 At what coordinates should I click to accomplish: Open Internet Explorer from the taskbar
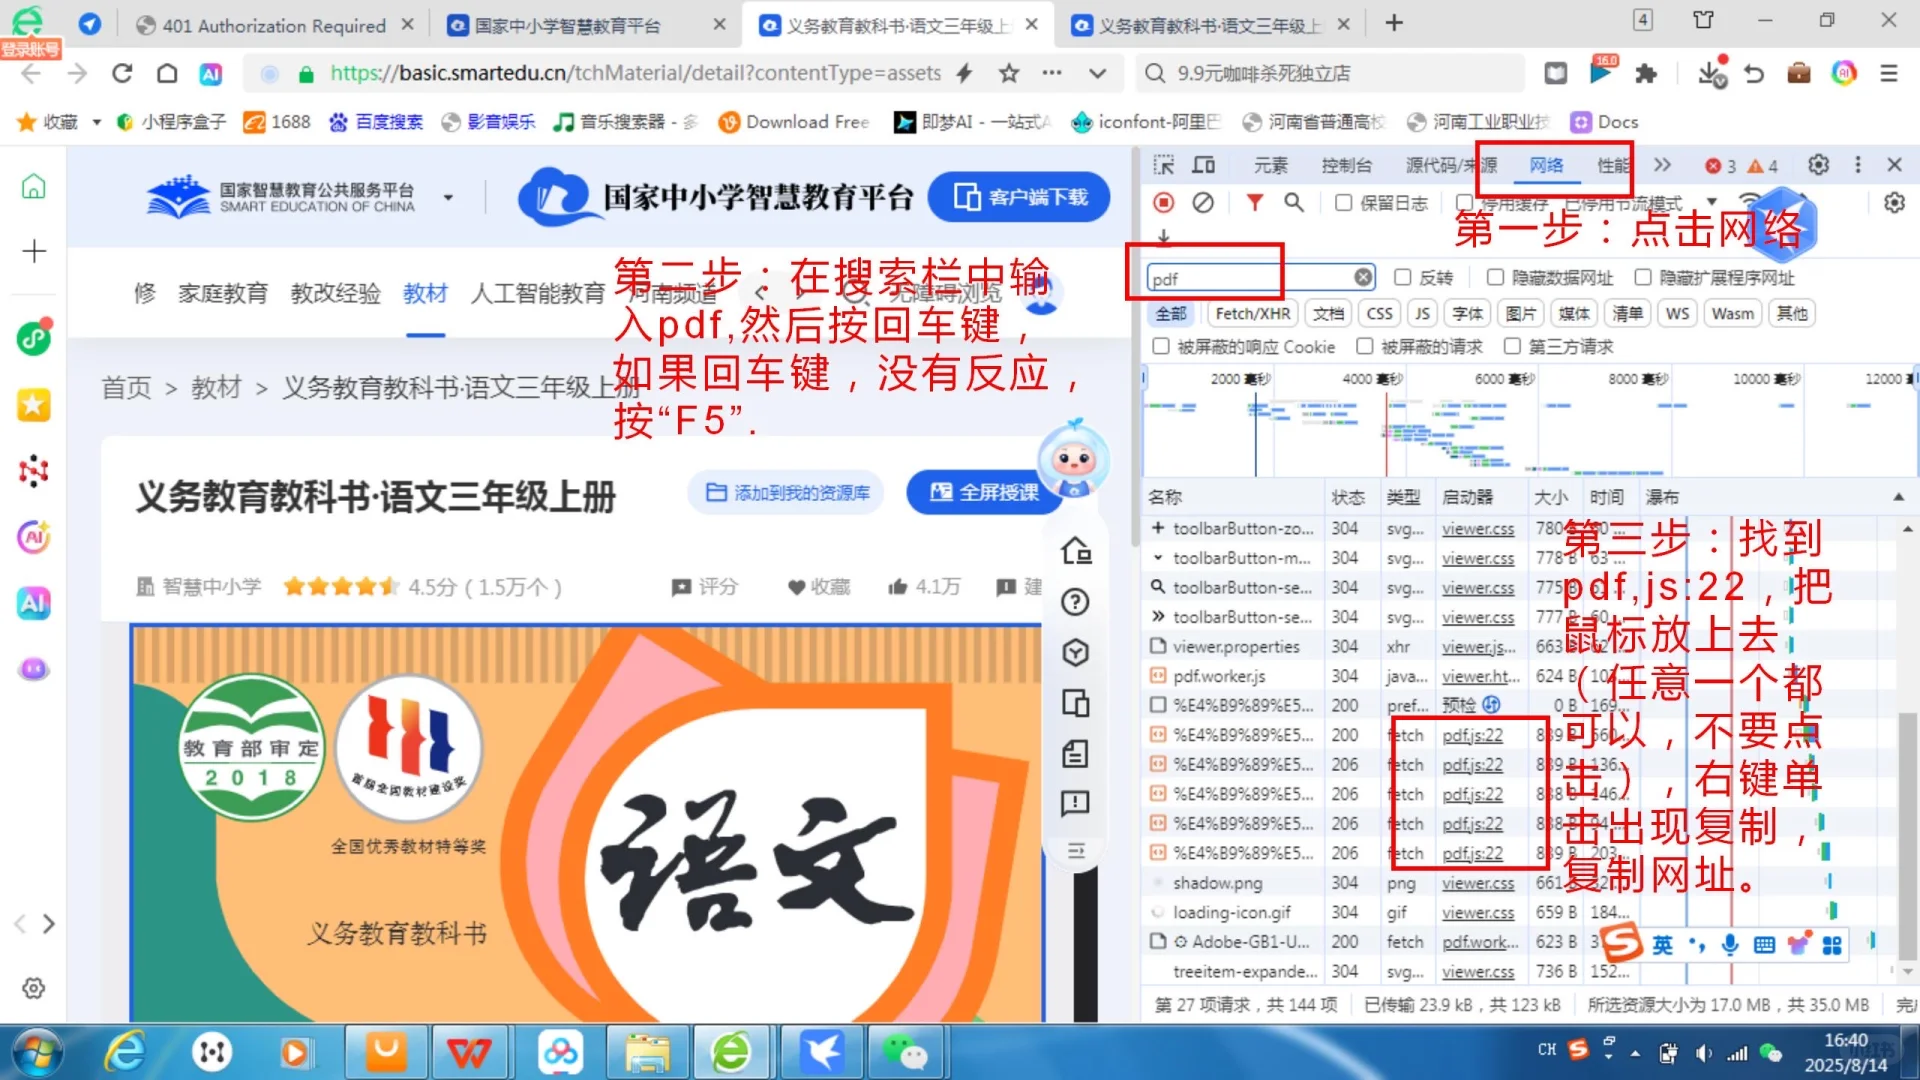tap(126, 1052)
